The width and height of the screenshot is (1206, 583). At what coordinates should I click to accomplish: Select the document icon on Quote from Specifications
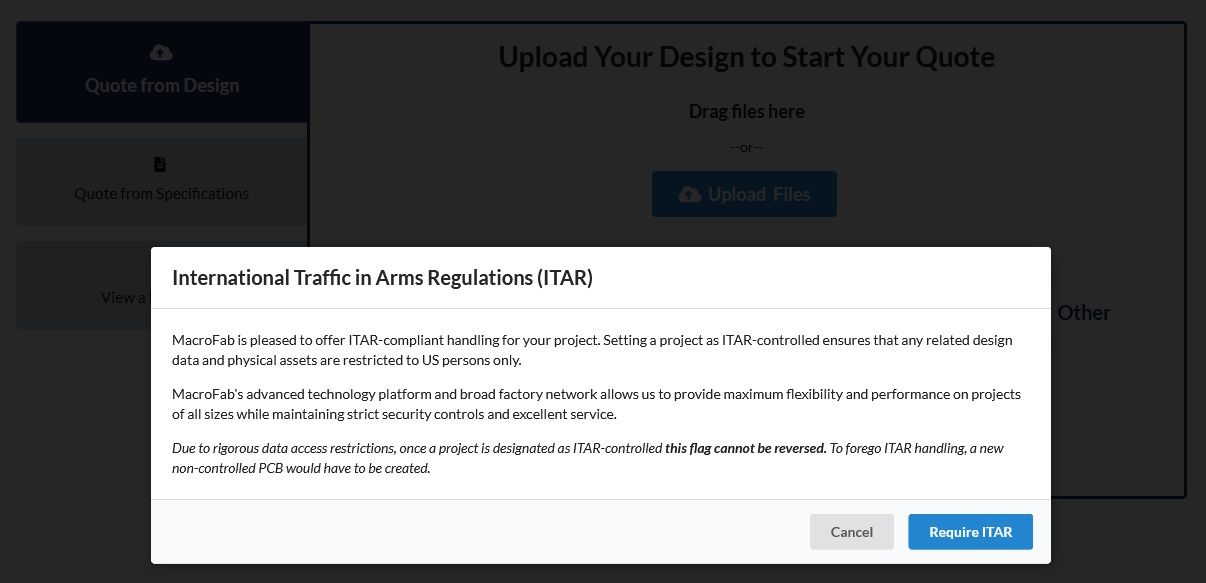(161, 164)
